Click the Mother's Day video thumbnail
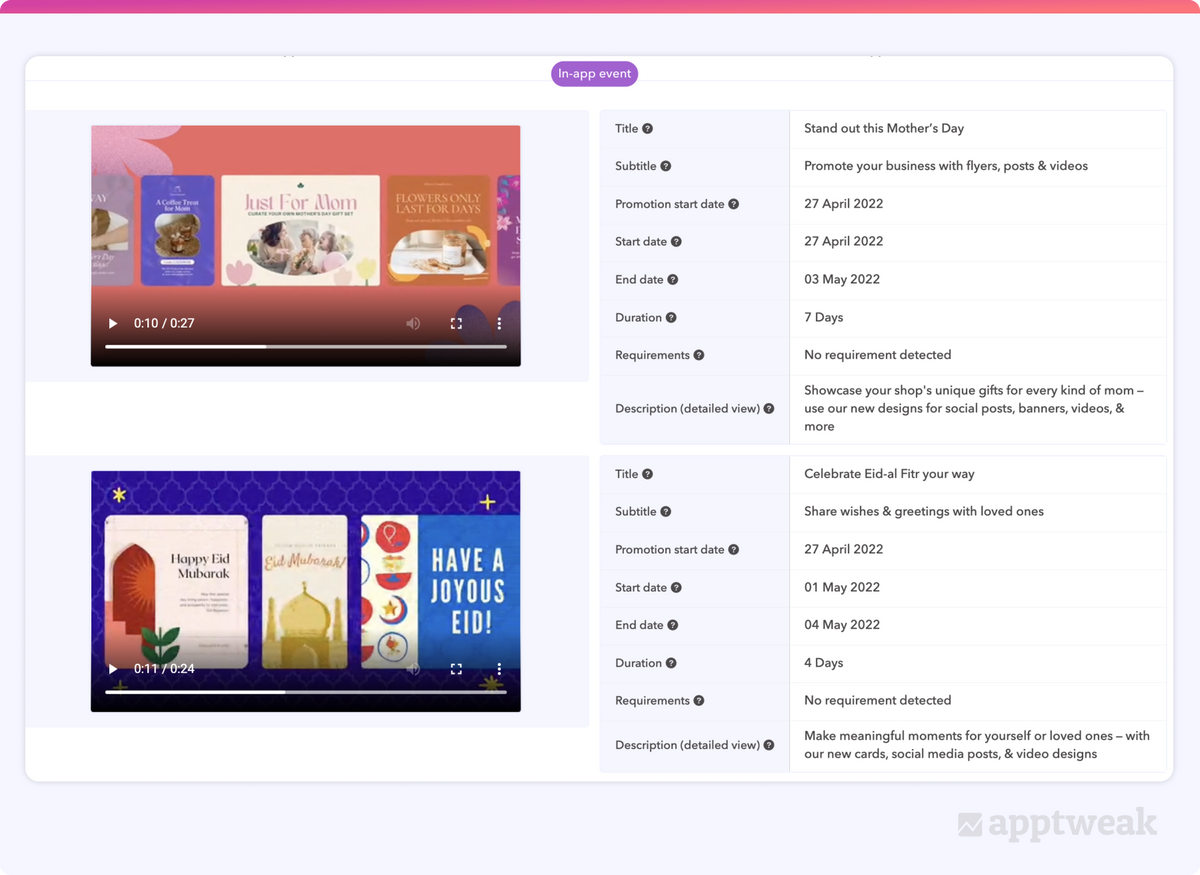 tap(306, 246)
